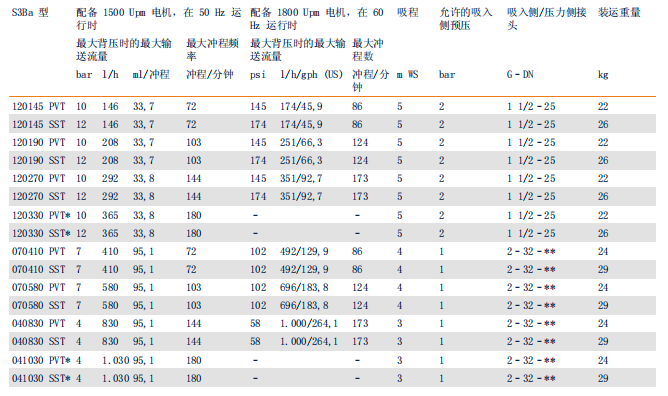Click the 120330 PVT* model entry

[41, 215]
